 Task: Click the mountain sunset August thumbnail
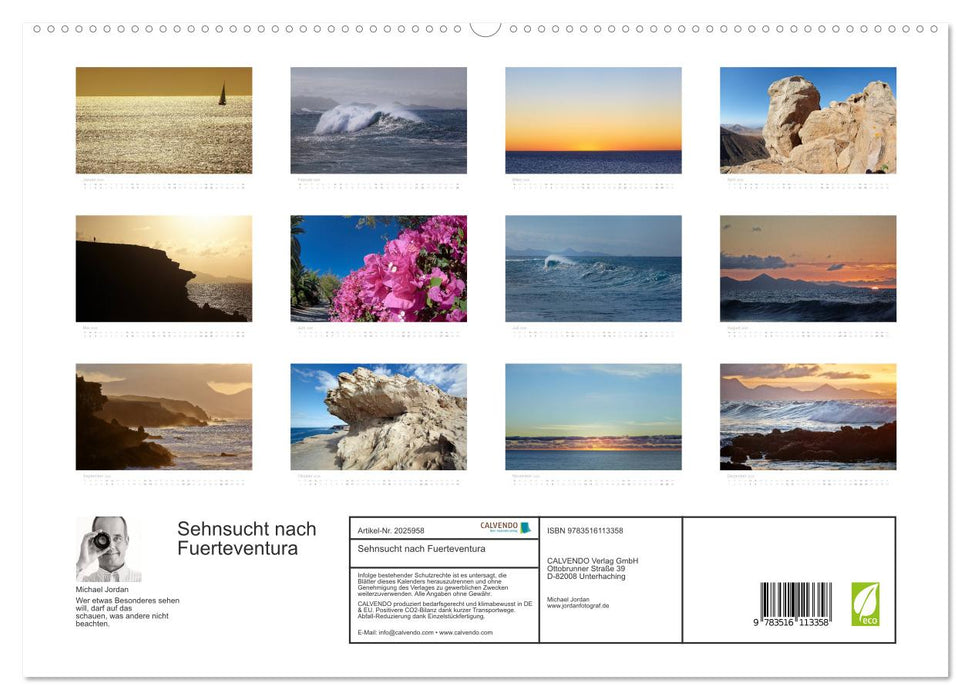[x=806, y=268]
